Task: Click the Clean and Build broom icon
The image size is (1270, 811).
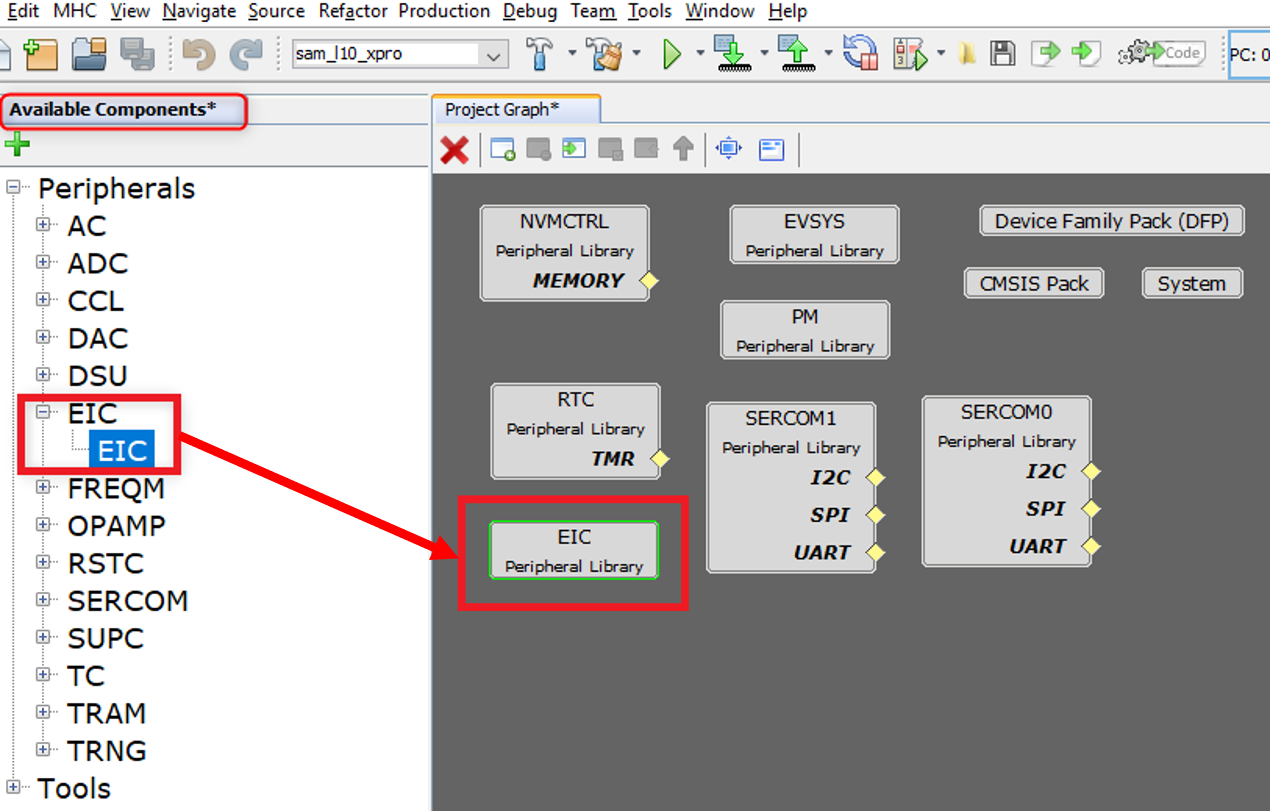Action: coord(603,54)
